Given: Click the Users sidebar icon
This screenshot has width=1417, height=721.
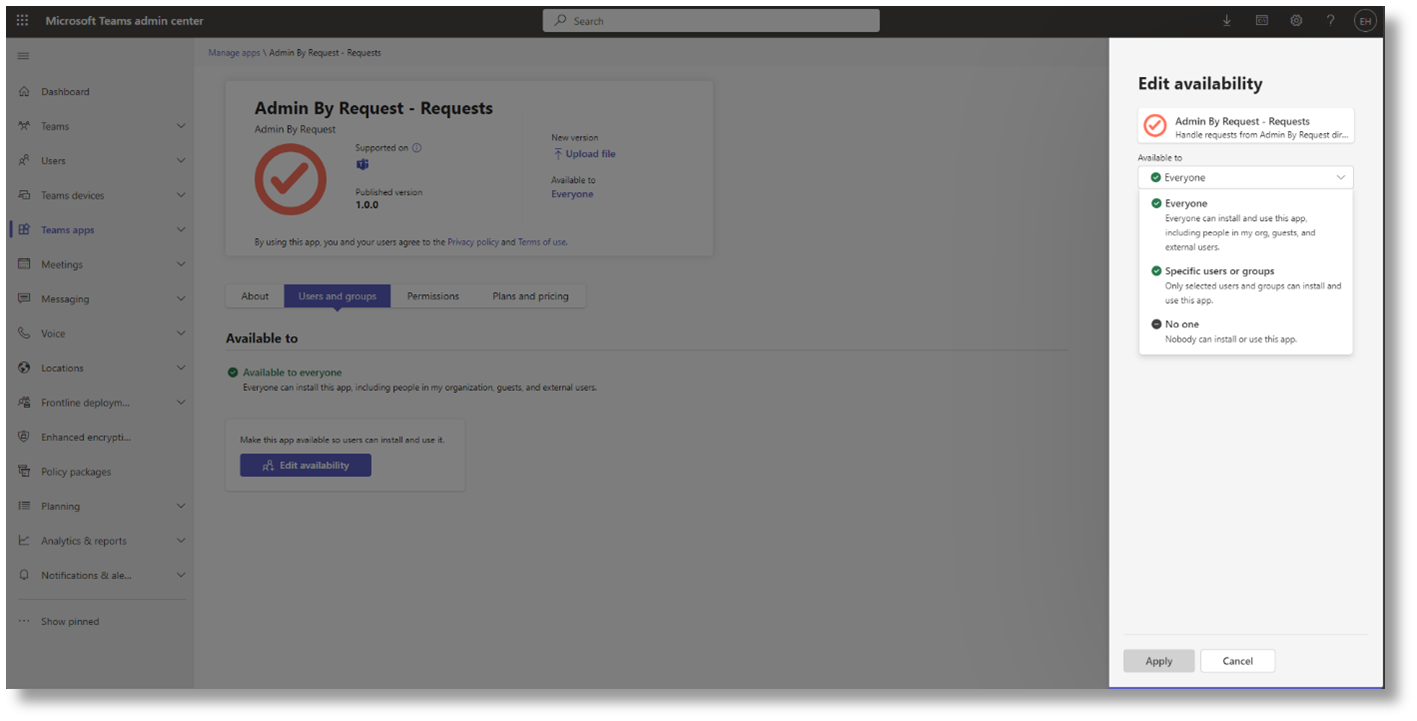Looking at the screenshot, I should [24, 161].
